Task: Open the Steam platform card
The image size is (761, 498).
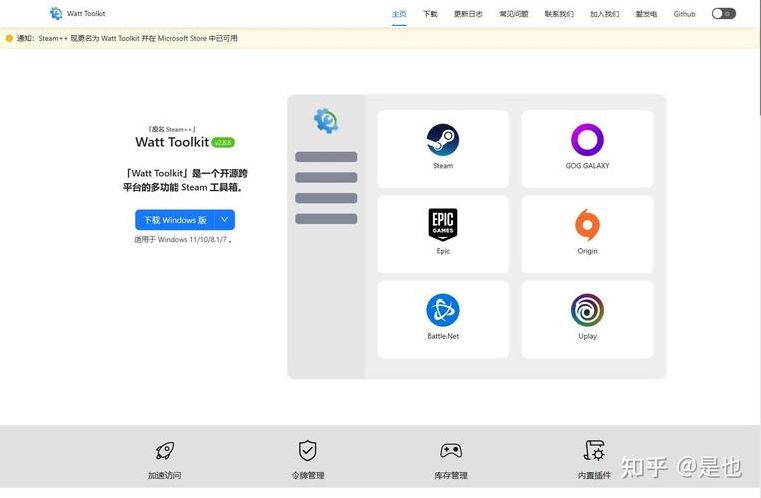Action: (x=443, y=149)
